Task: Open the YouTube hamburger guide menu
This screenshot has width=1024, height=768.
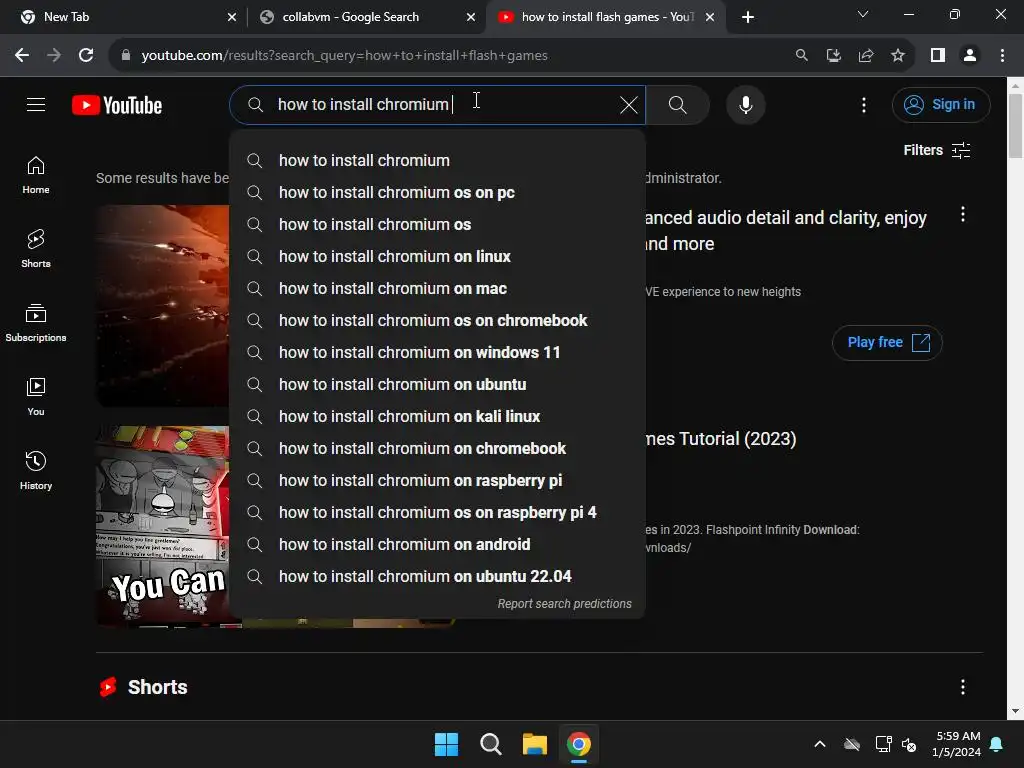Action: [36, 104]
